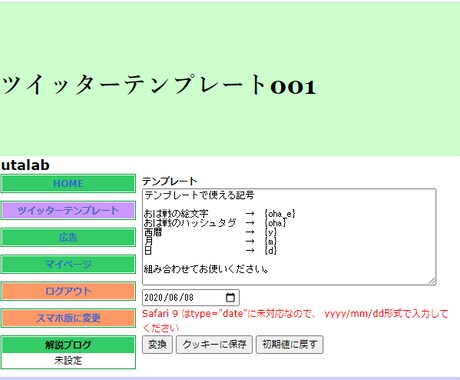Viewport: 460px width, 380px height.
Task: Click the おは戦のハッシュタグ line in the template
Action: point(215,223)
